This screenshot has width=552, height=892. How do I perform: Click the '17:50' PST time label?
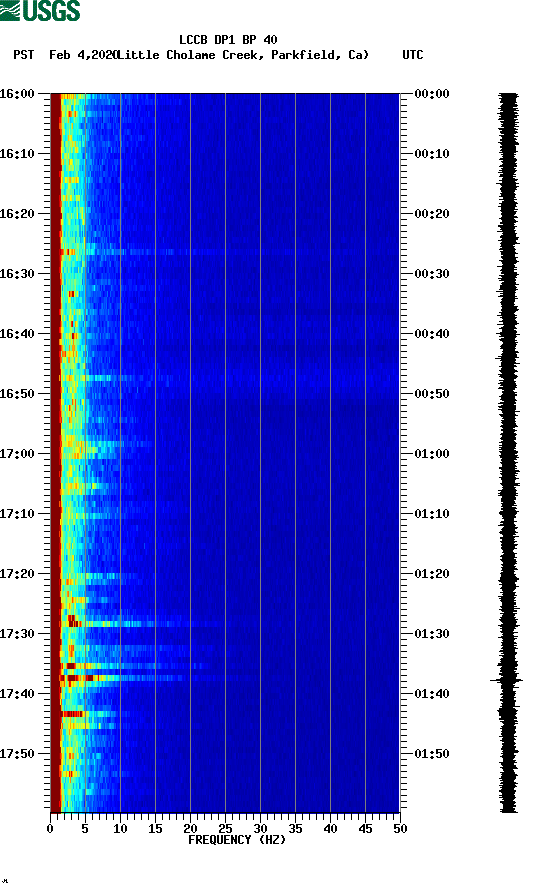pyautogui.click(x=17, y=754)
